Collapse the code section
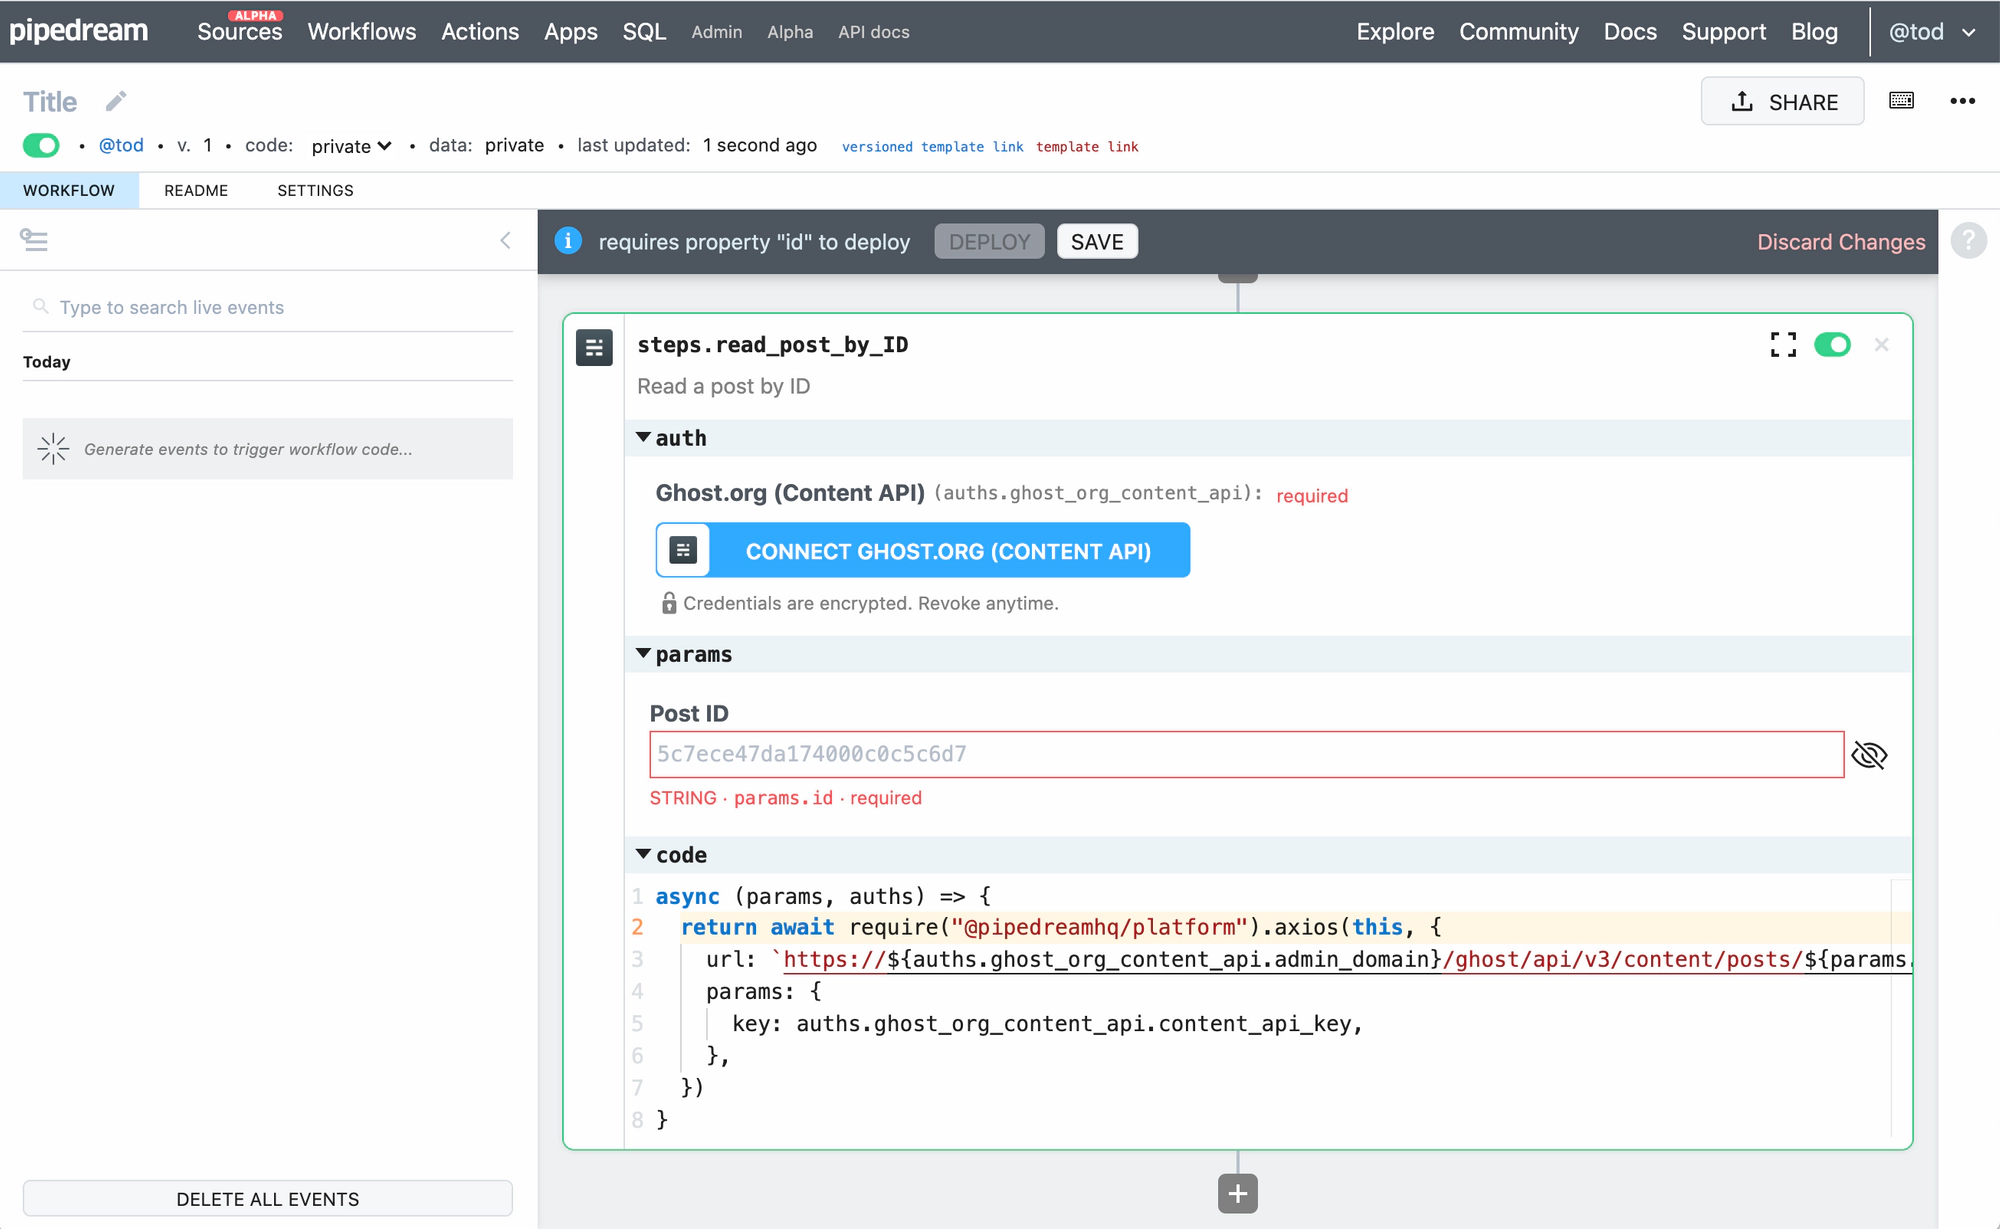 tap(644, 855)
